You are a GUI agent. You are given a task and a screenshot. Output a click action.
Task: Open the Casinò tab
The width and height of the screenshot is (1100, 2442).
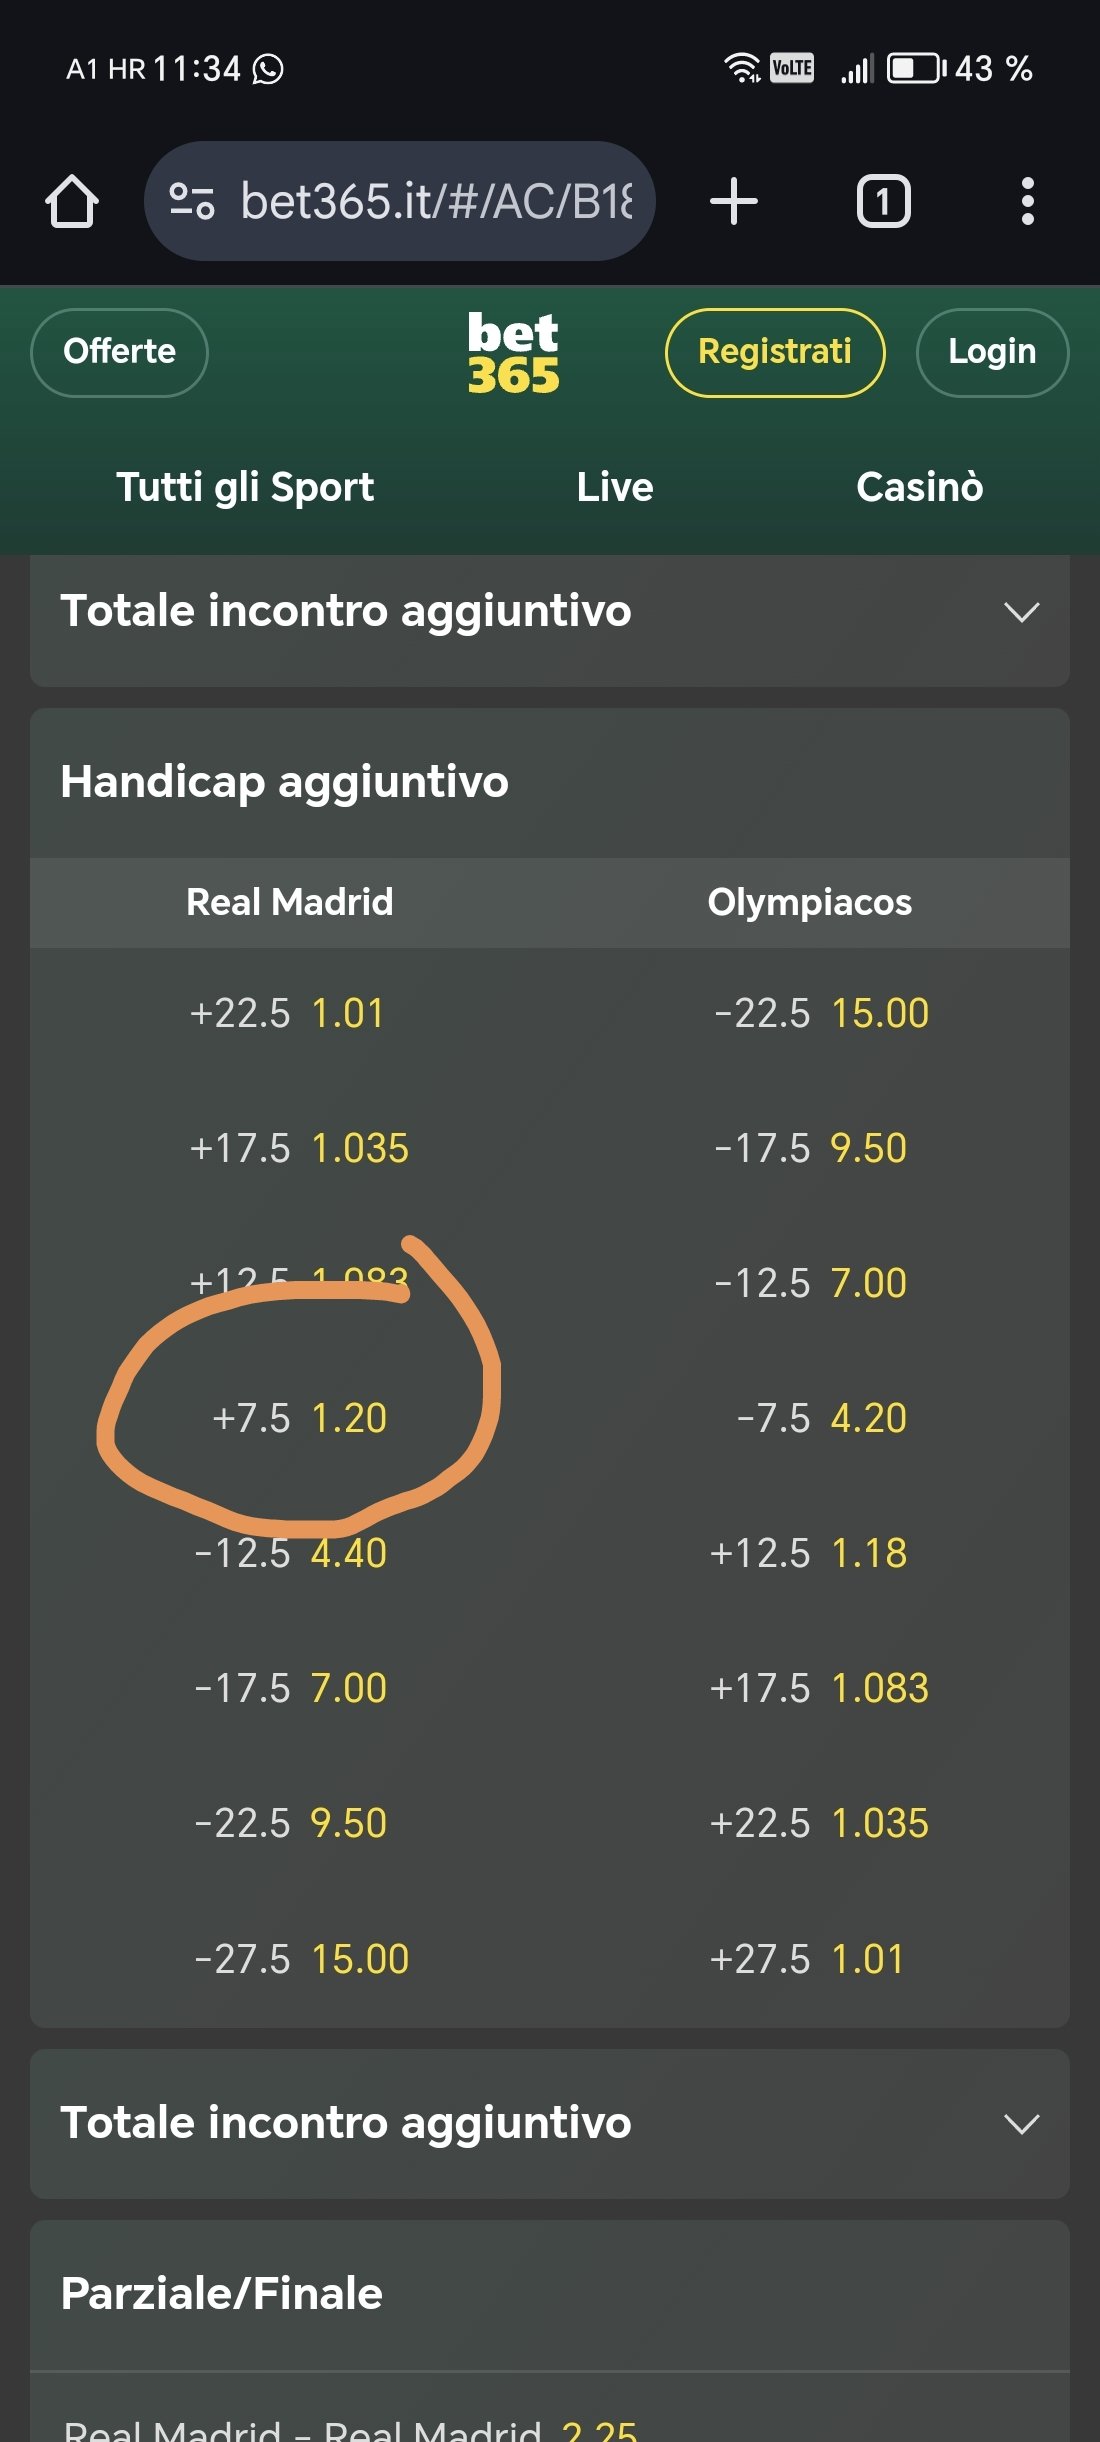[919, 487]
